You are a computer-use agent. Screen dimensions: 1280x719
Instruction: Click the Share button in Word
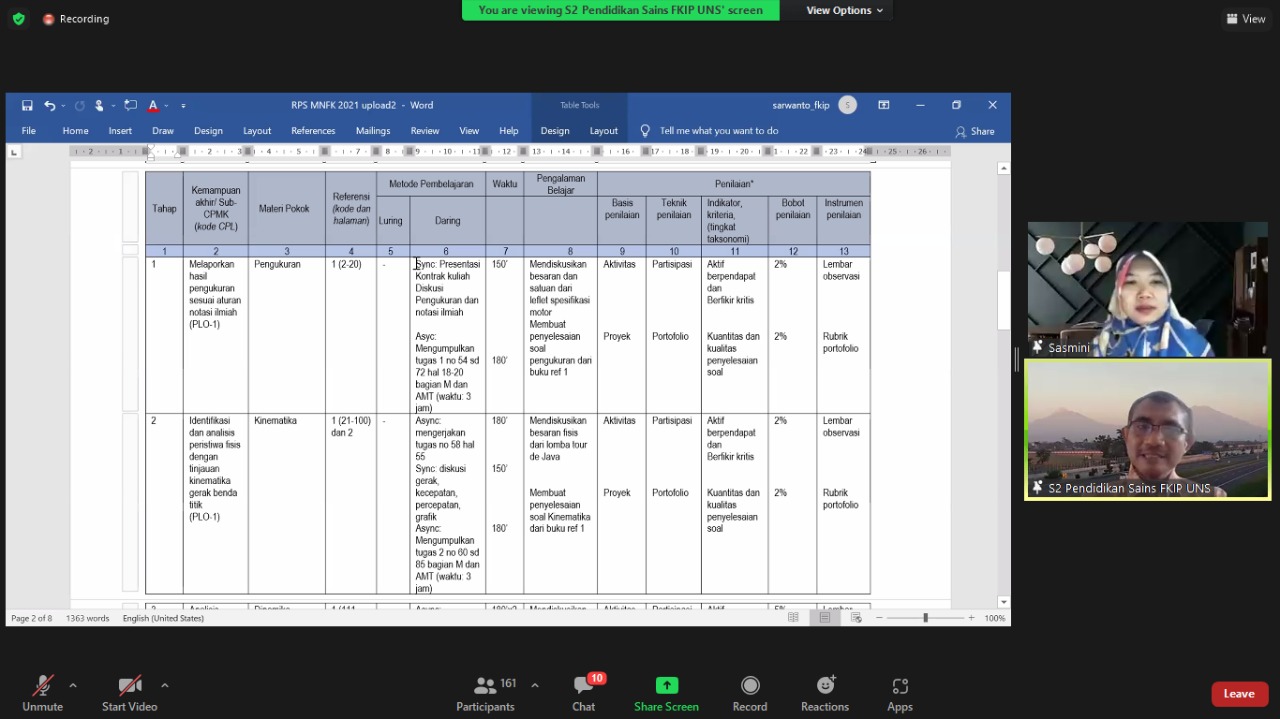[x=975, y=131]
